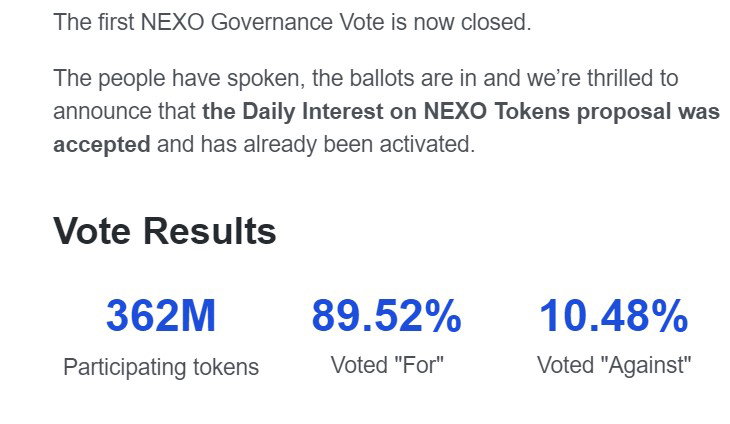Click the bold words "proposal was"
The image size is (730, 424).
648,112
